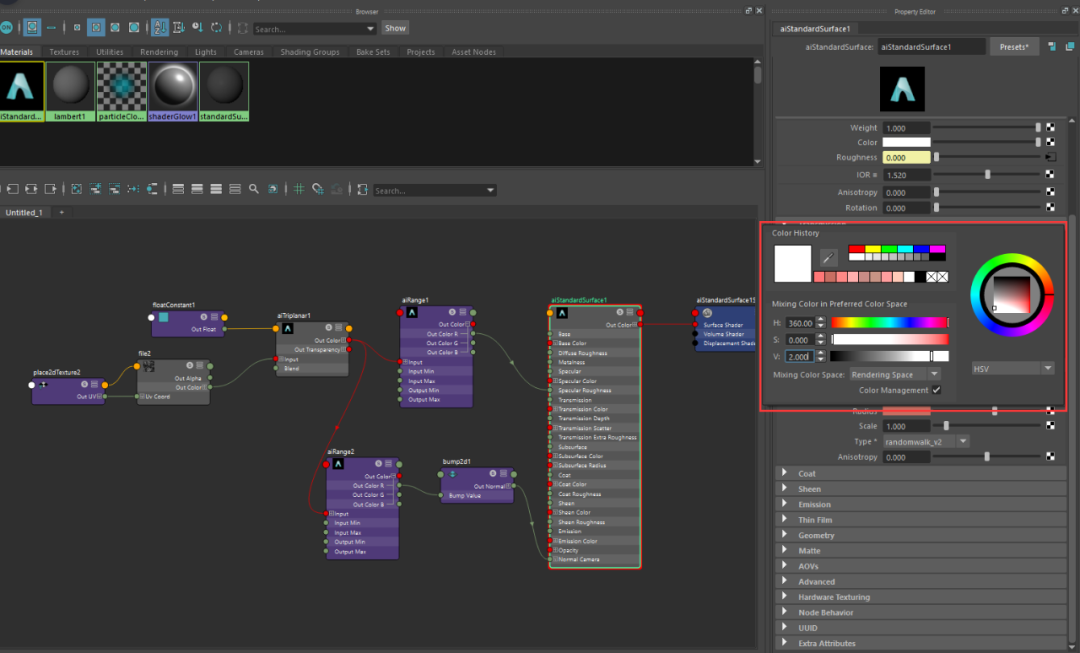Viewport: 1080px width, 653px height.
Task: Select the shaderGlow1 material swatch
Action: [x=173, y=92]
